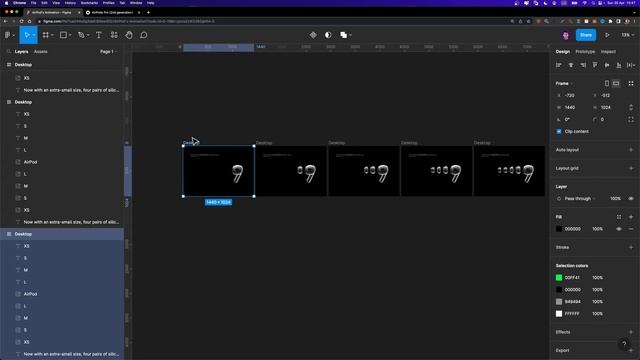Add Auto layout with plus button

(631, 150)
